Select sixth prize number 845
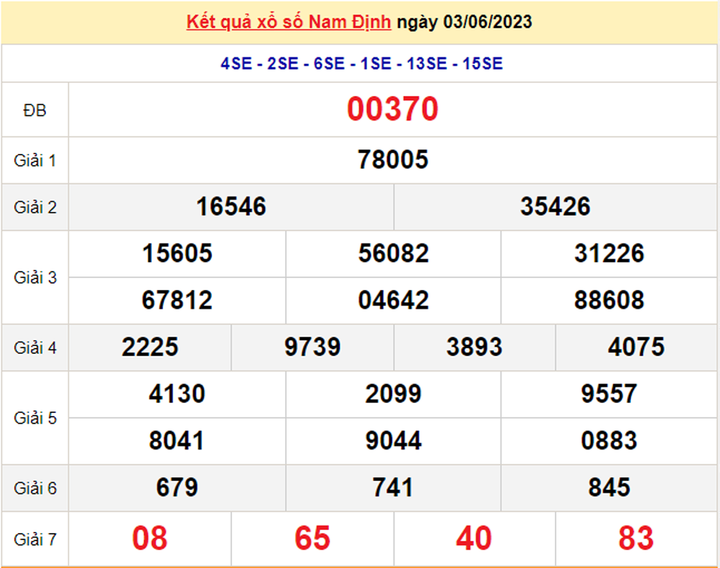 click(609, 488)
